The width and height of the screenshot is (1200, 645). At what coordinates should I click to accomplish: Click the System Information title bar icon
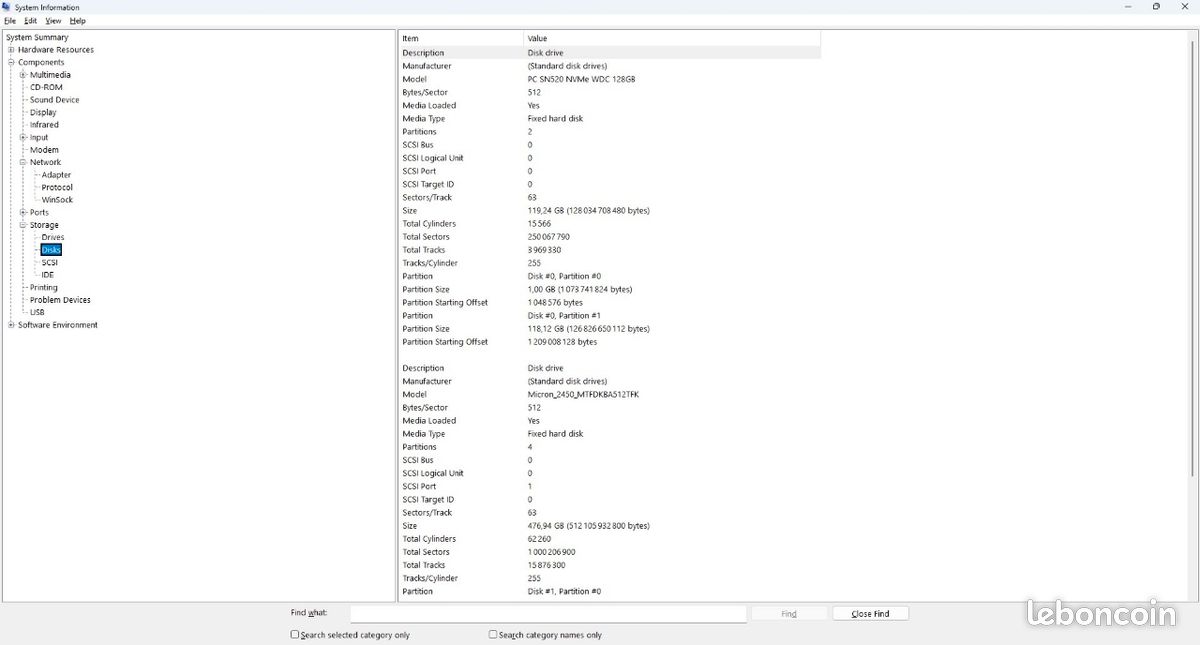click(7, 7)
